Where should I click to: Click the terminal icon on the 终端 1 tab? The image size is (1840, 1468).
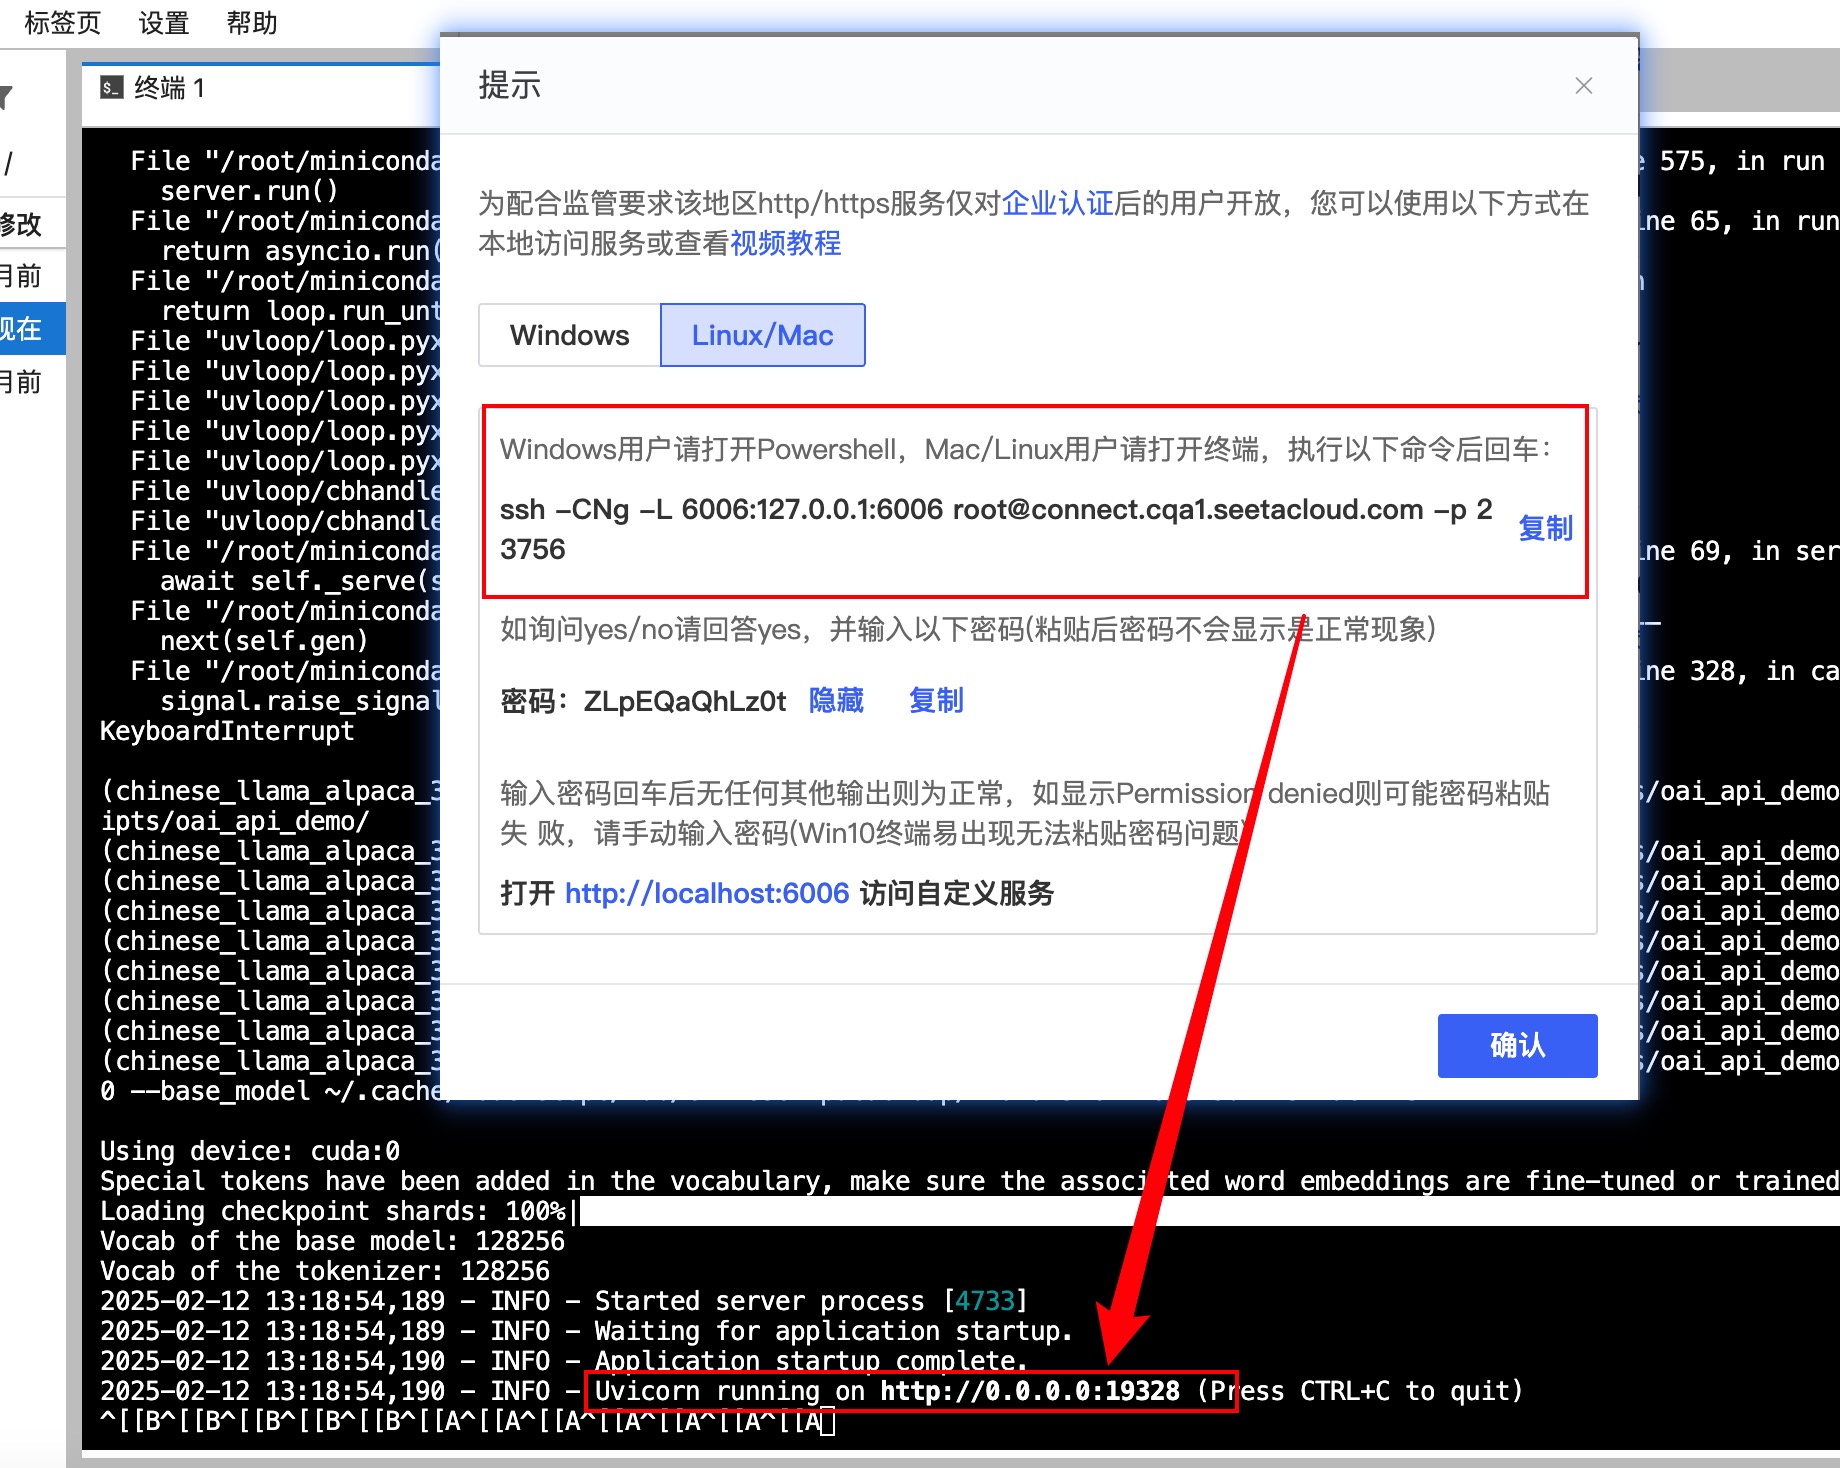(111, 88)
